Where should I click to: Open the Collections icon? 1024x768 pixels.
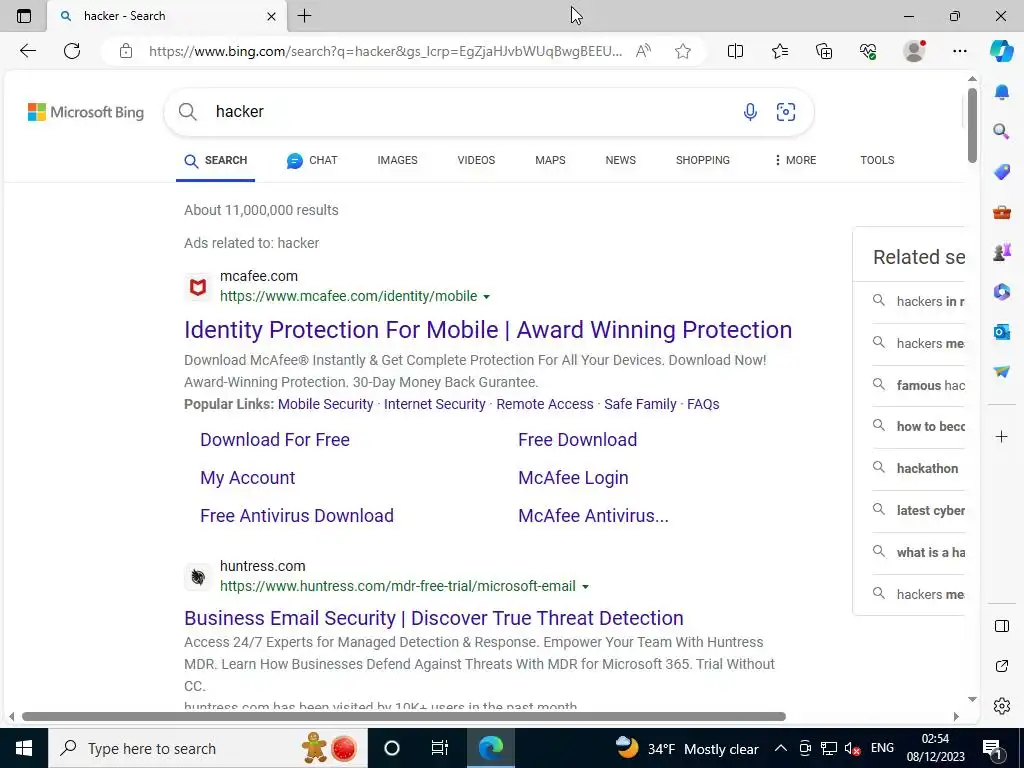[824, 51]
